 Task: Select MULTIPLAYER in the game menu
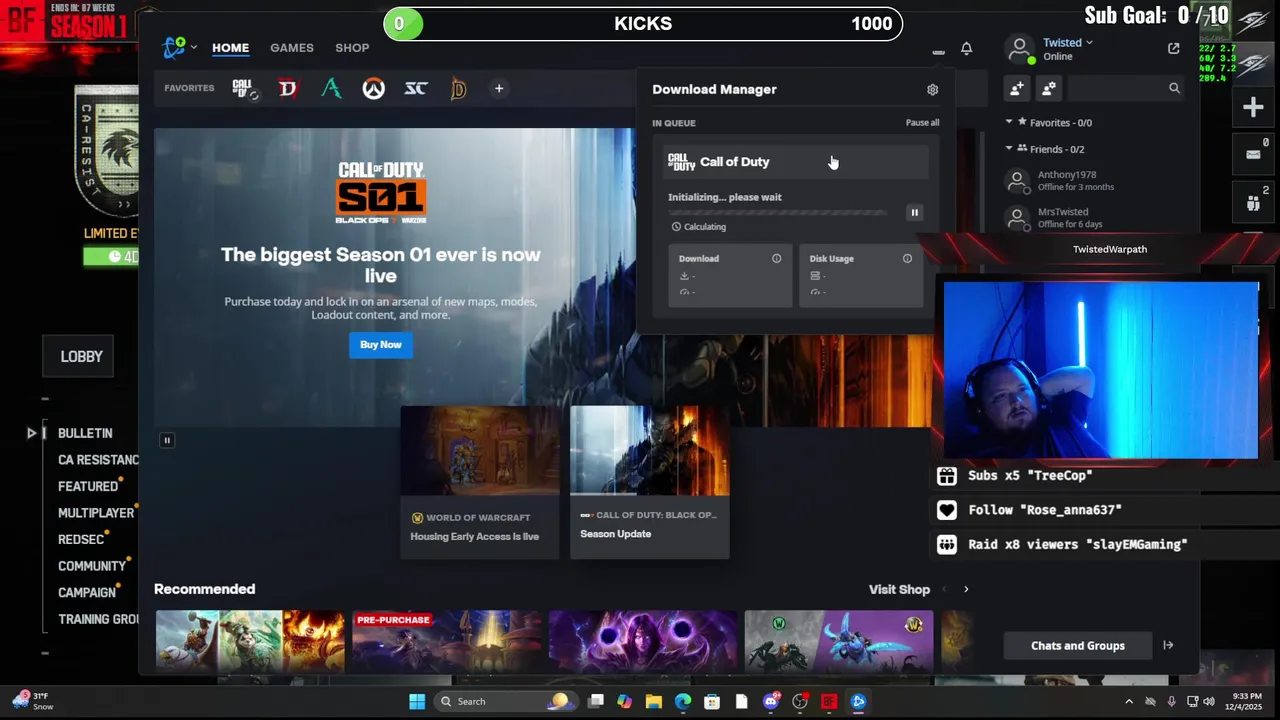pyautogui.click(x=96, y=513)
